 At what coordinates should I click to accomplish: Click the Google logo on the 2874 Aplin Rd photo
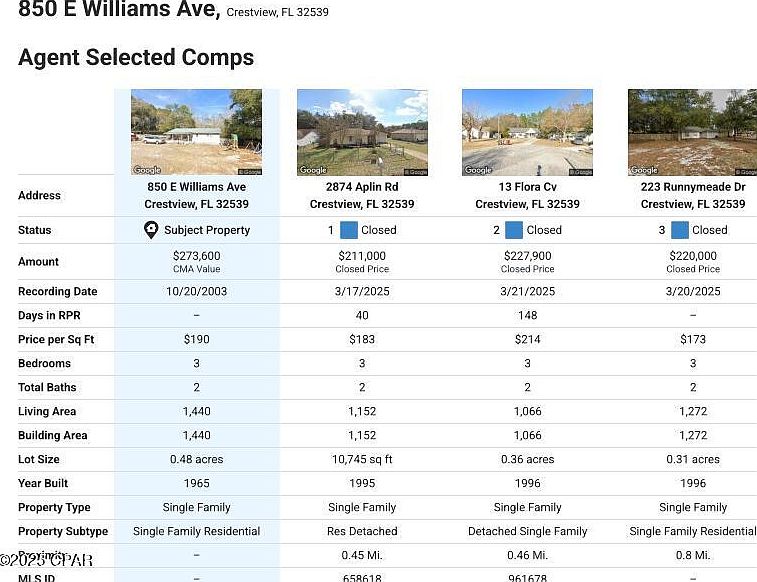(312, 170)
